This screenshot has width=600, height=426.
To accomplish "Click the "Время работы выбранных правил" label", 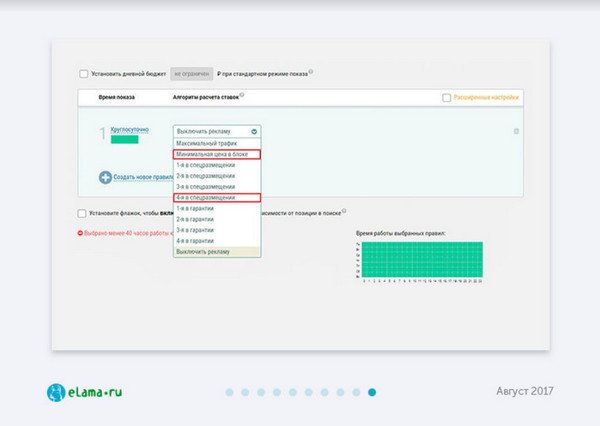I will click(x=401, y=233).
